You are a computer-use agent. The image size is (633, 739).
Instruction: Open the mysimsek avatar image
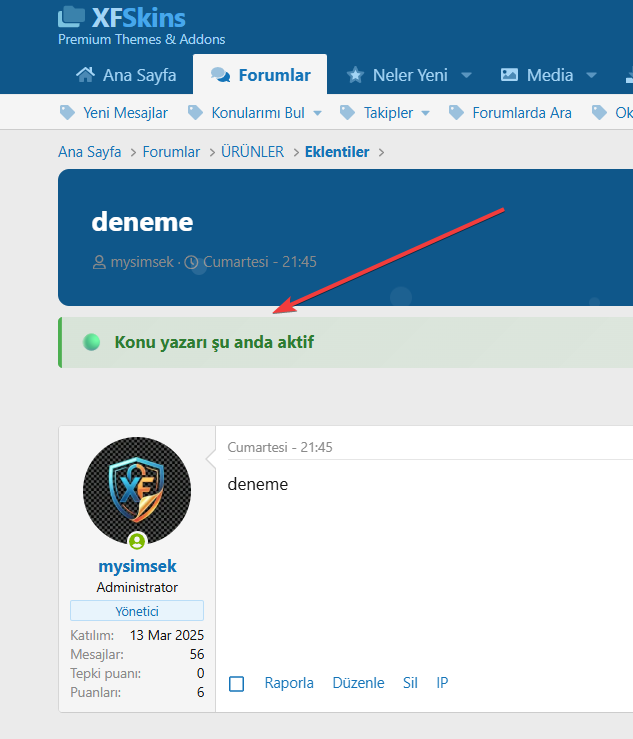tap(137, 490)
